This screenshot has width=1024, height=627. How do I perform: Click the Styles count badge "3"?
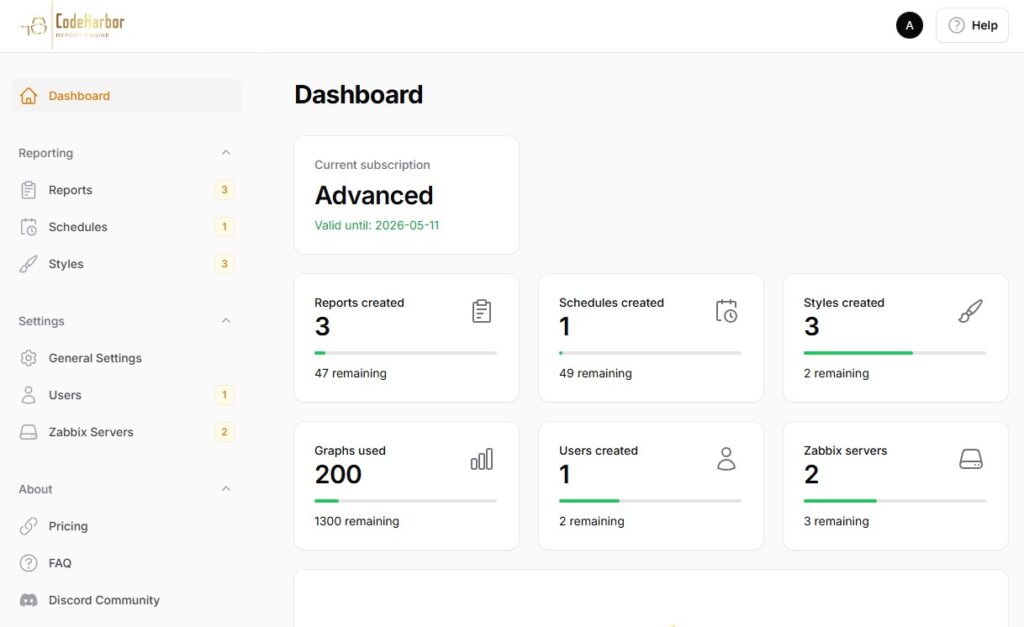coord(224,264)
